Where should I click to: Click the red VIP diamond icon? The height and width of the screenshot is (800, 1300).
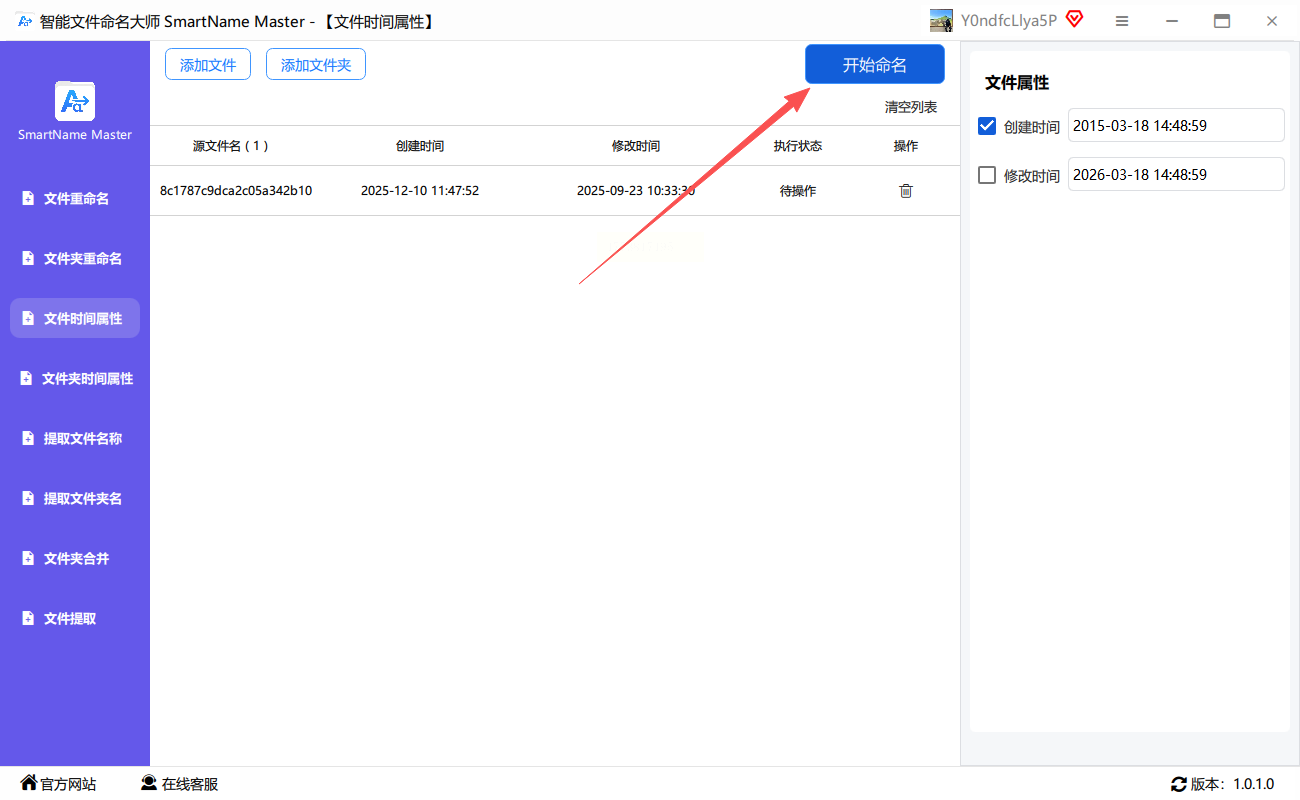(x=1074, y=20)
